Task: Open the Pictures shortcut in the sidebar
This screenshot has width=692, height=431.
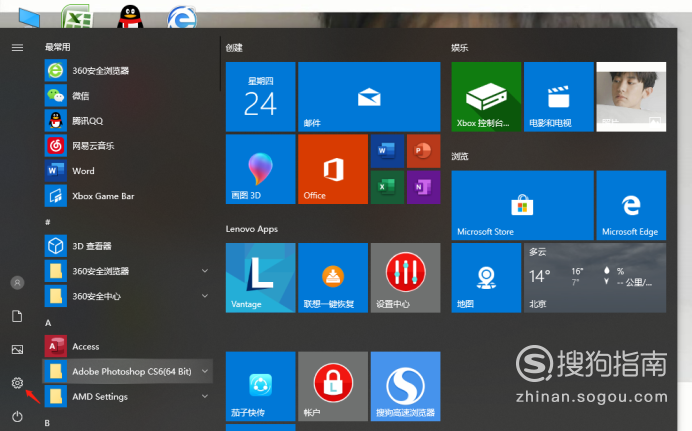Action: [x=17, y=349]
